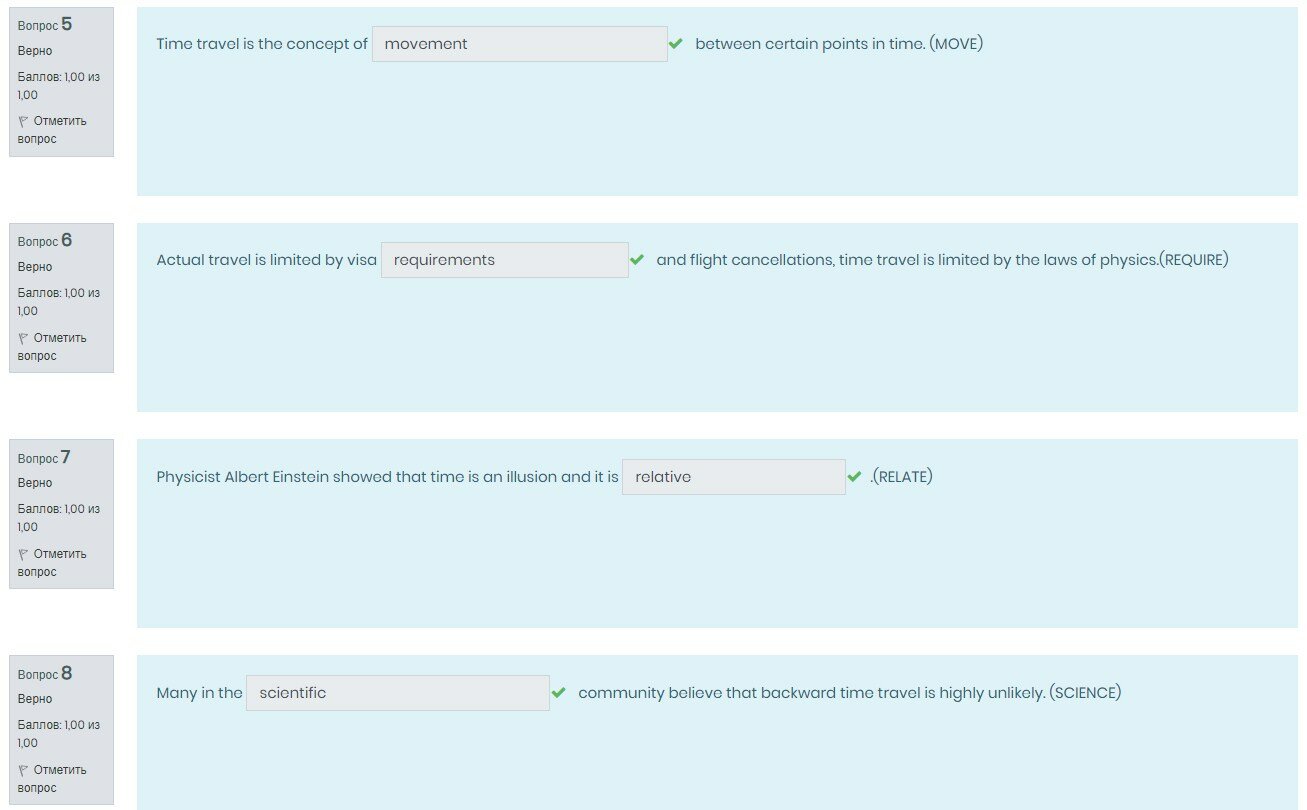Click the flag icon for question 7

click(23, 554)
